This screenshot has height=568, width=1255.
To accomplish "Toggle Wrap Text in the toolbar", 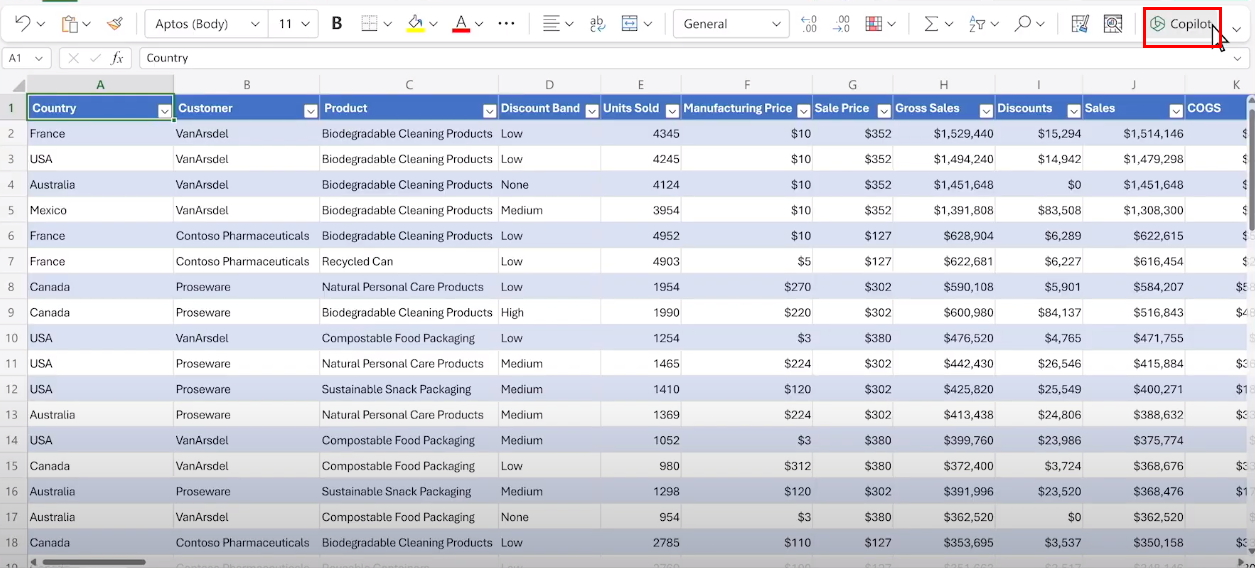I will click(598, 23).
